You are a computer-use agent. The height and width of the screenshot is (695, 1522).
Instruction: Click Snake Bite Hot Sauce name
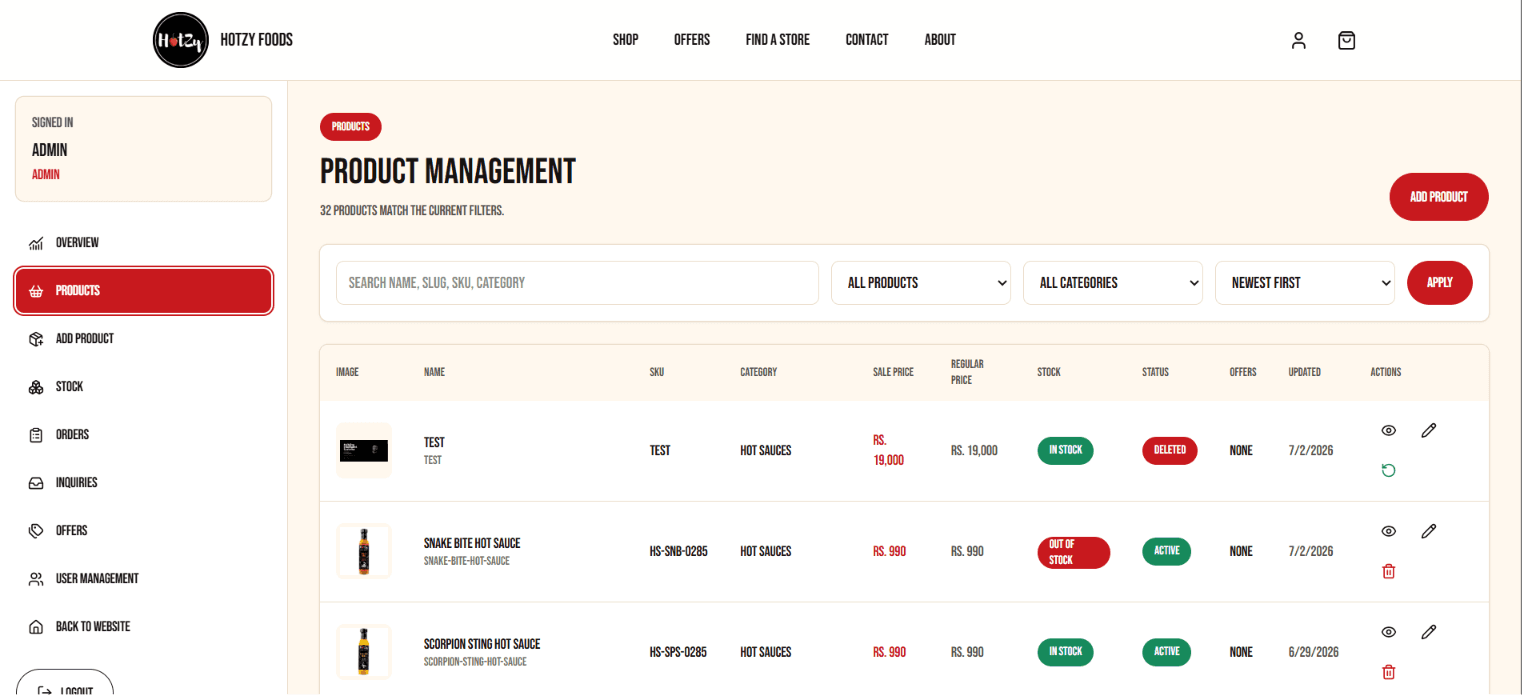[x=472, y=543]
